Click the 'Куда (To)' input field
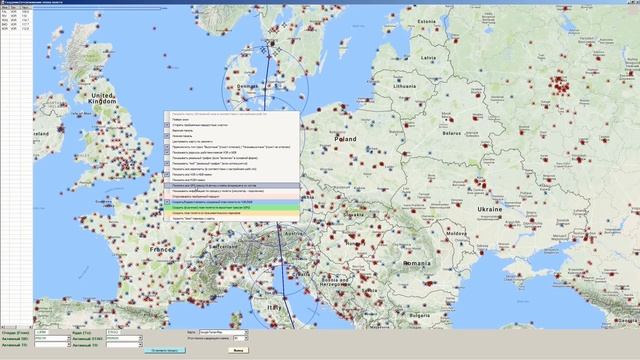Screen dimensions: 640x360 tap(113, 332)
